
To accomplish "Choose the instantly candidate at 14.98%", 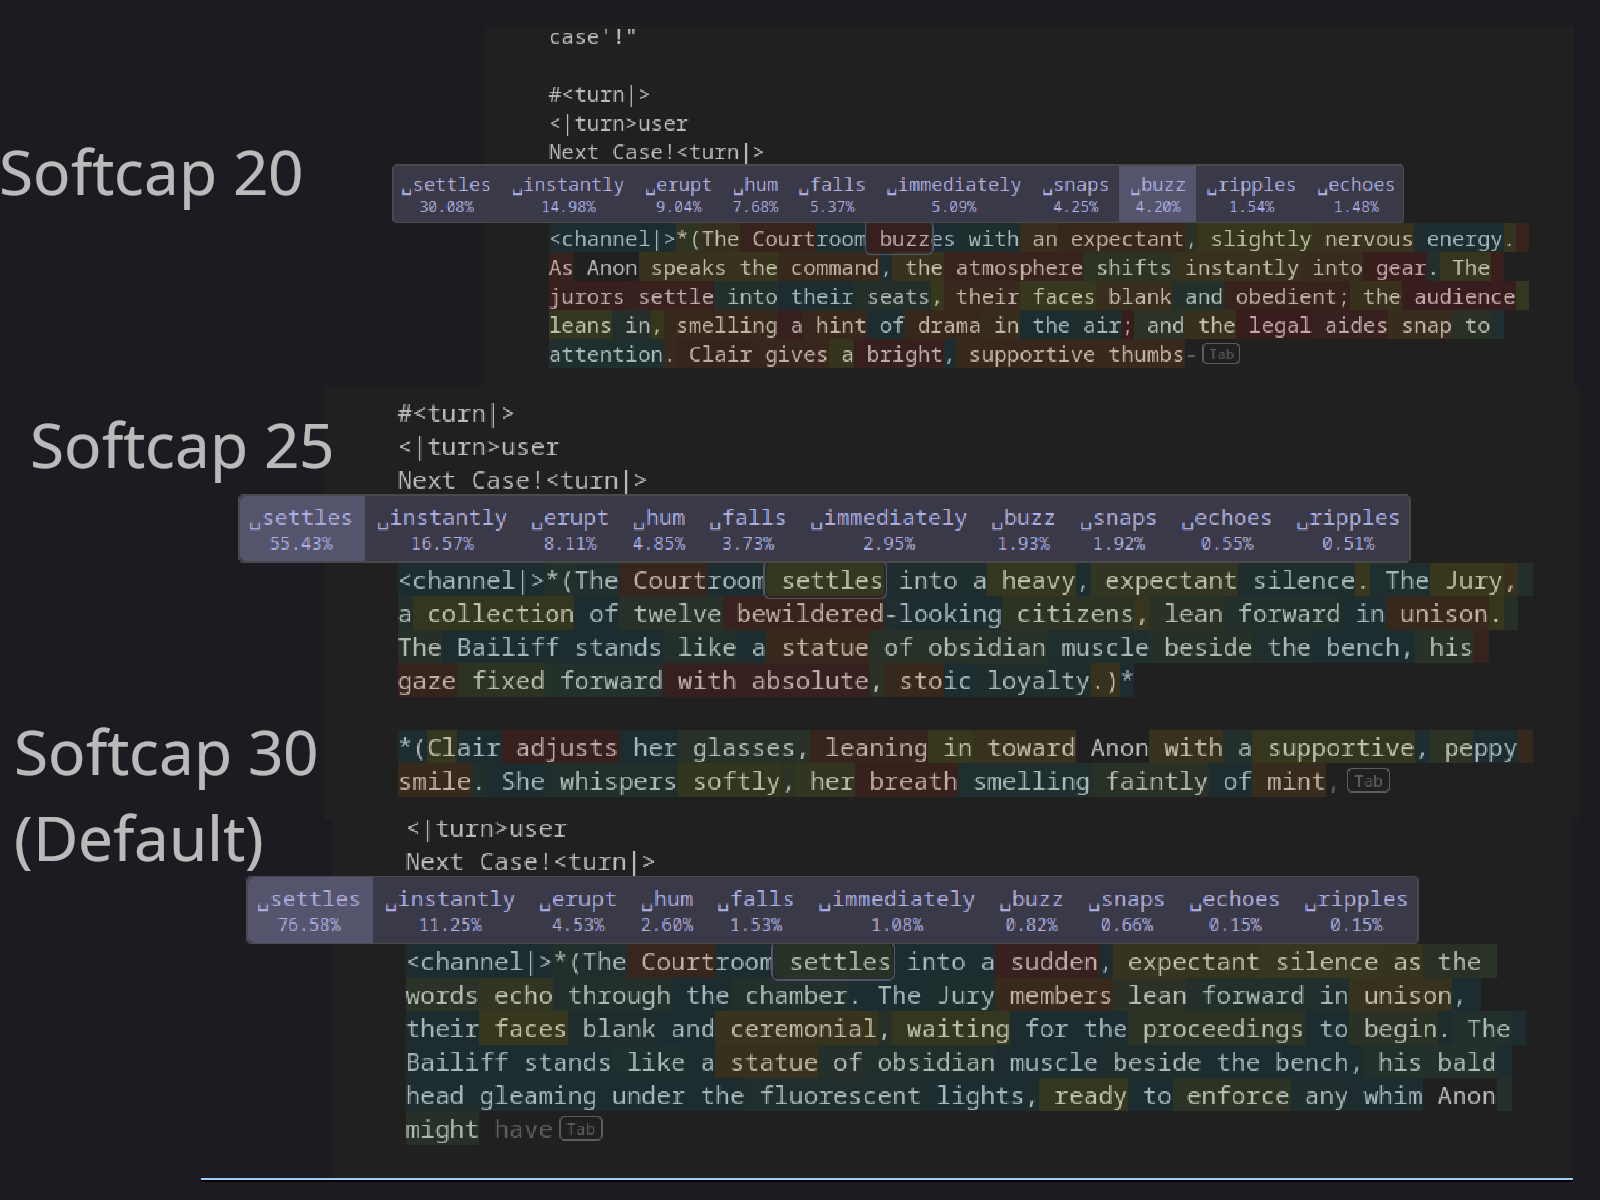I will pyautogui.click(x=568, y=194).
